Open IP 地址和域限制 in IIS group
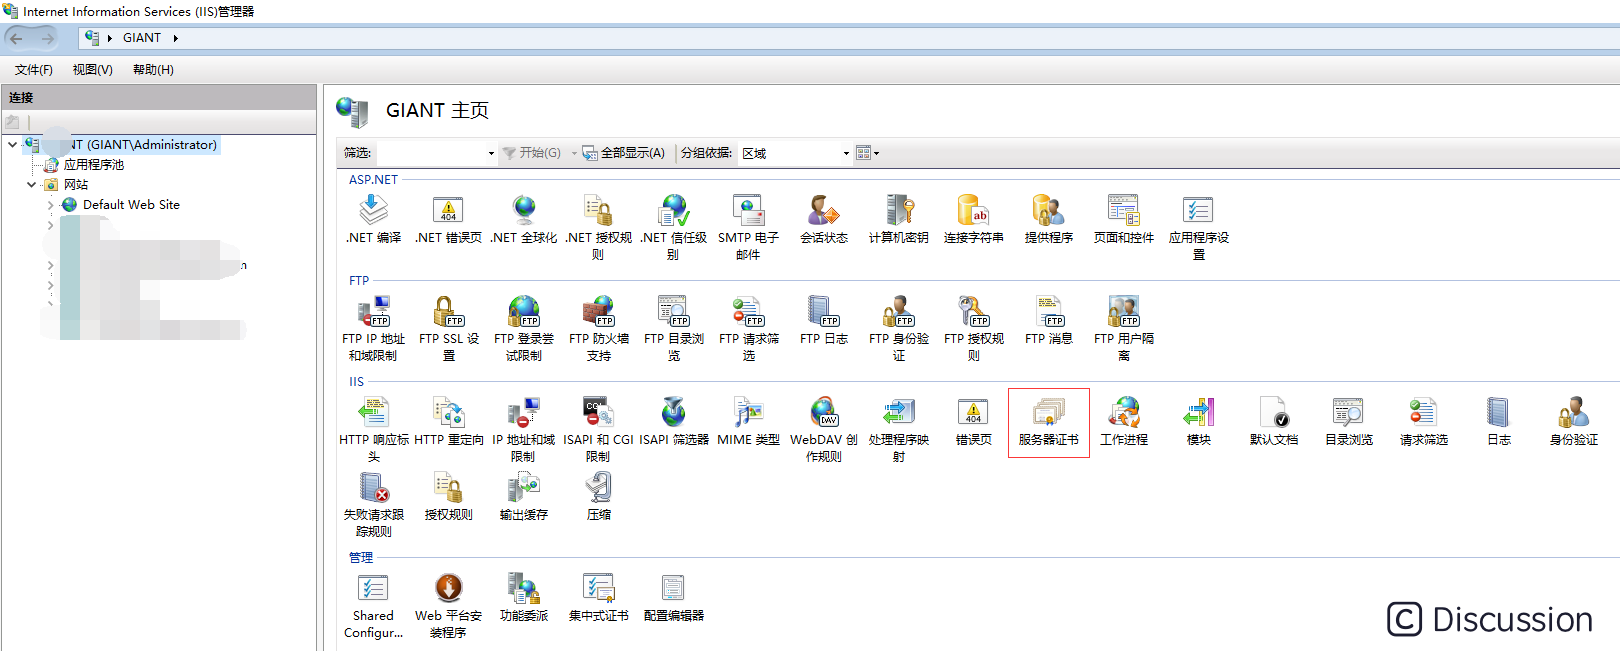This screenshot has height=651, width=1620. click(x=523, y=429)
